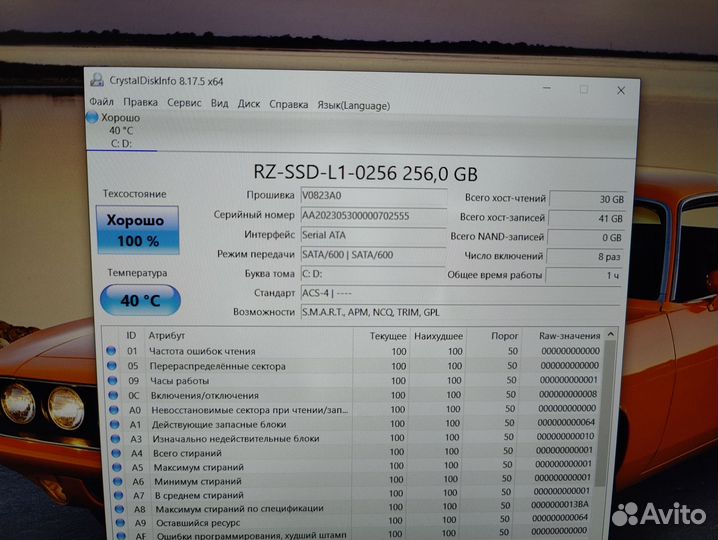Click status dot for Оставшийся ресурс

[120, 523]
